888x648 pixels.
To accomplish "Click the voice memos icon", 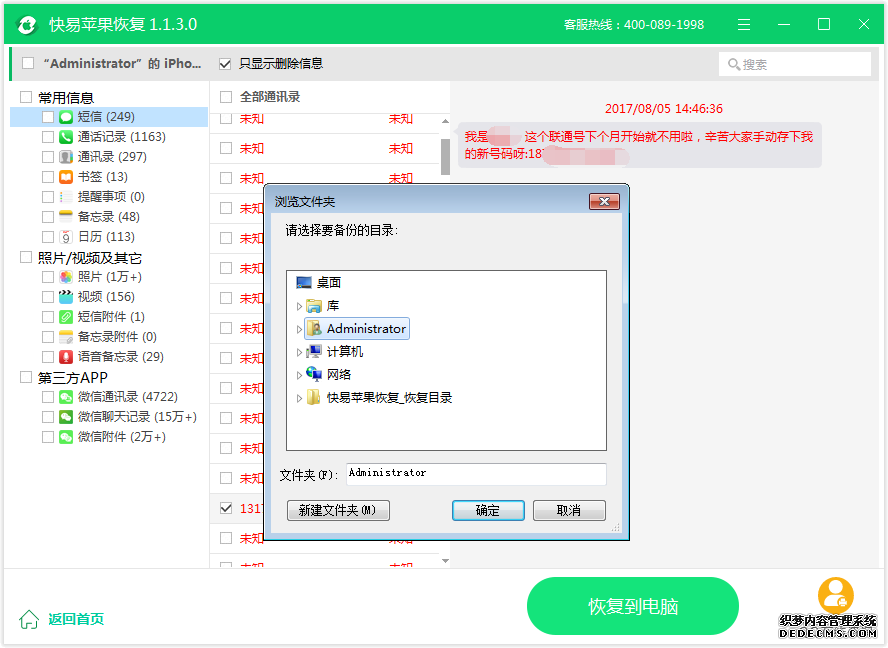I will [66, 357].
